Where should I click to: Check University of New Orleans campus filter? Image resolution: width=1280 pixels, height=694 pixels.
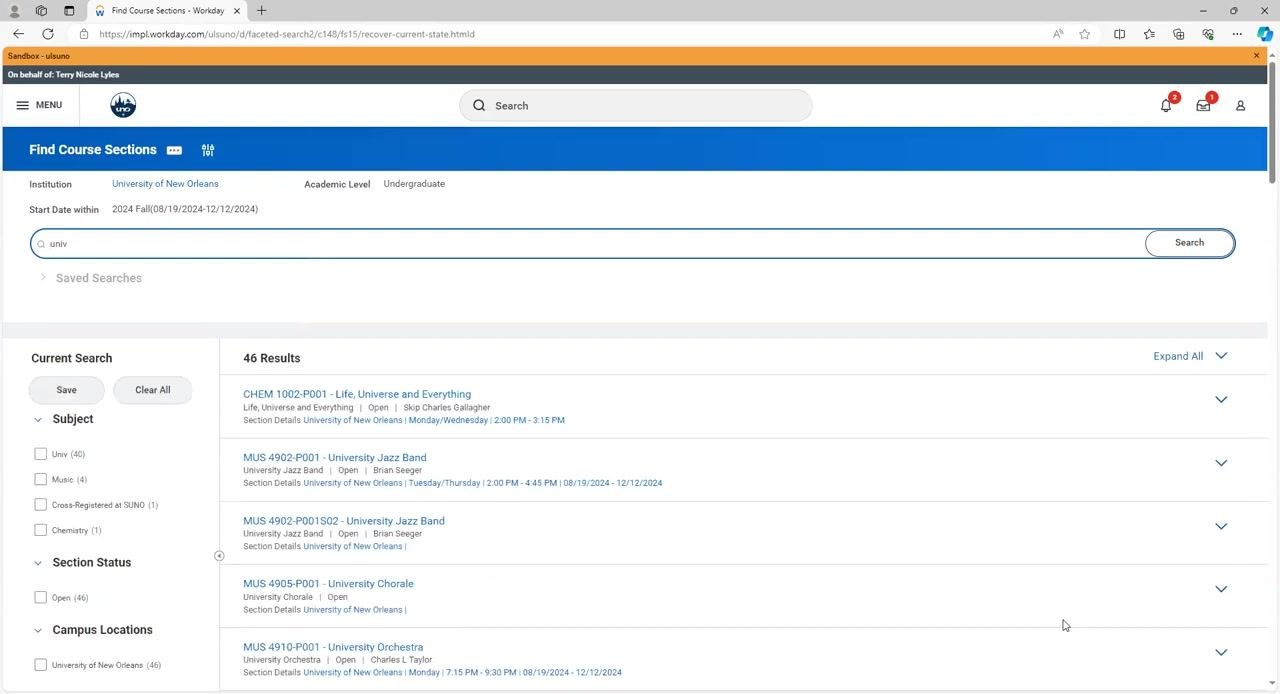point(40,665)
